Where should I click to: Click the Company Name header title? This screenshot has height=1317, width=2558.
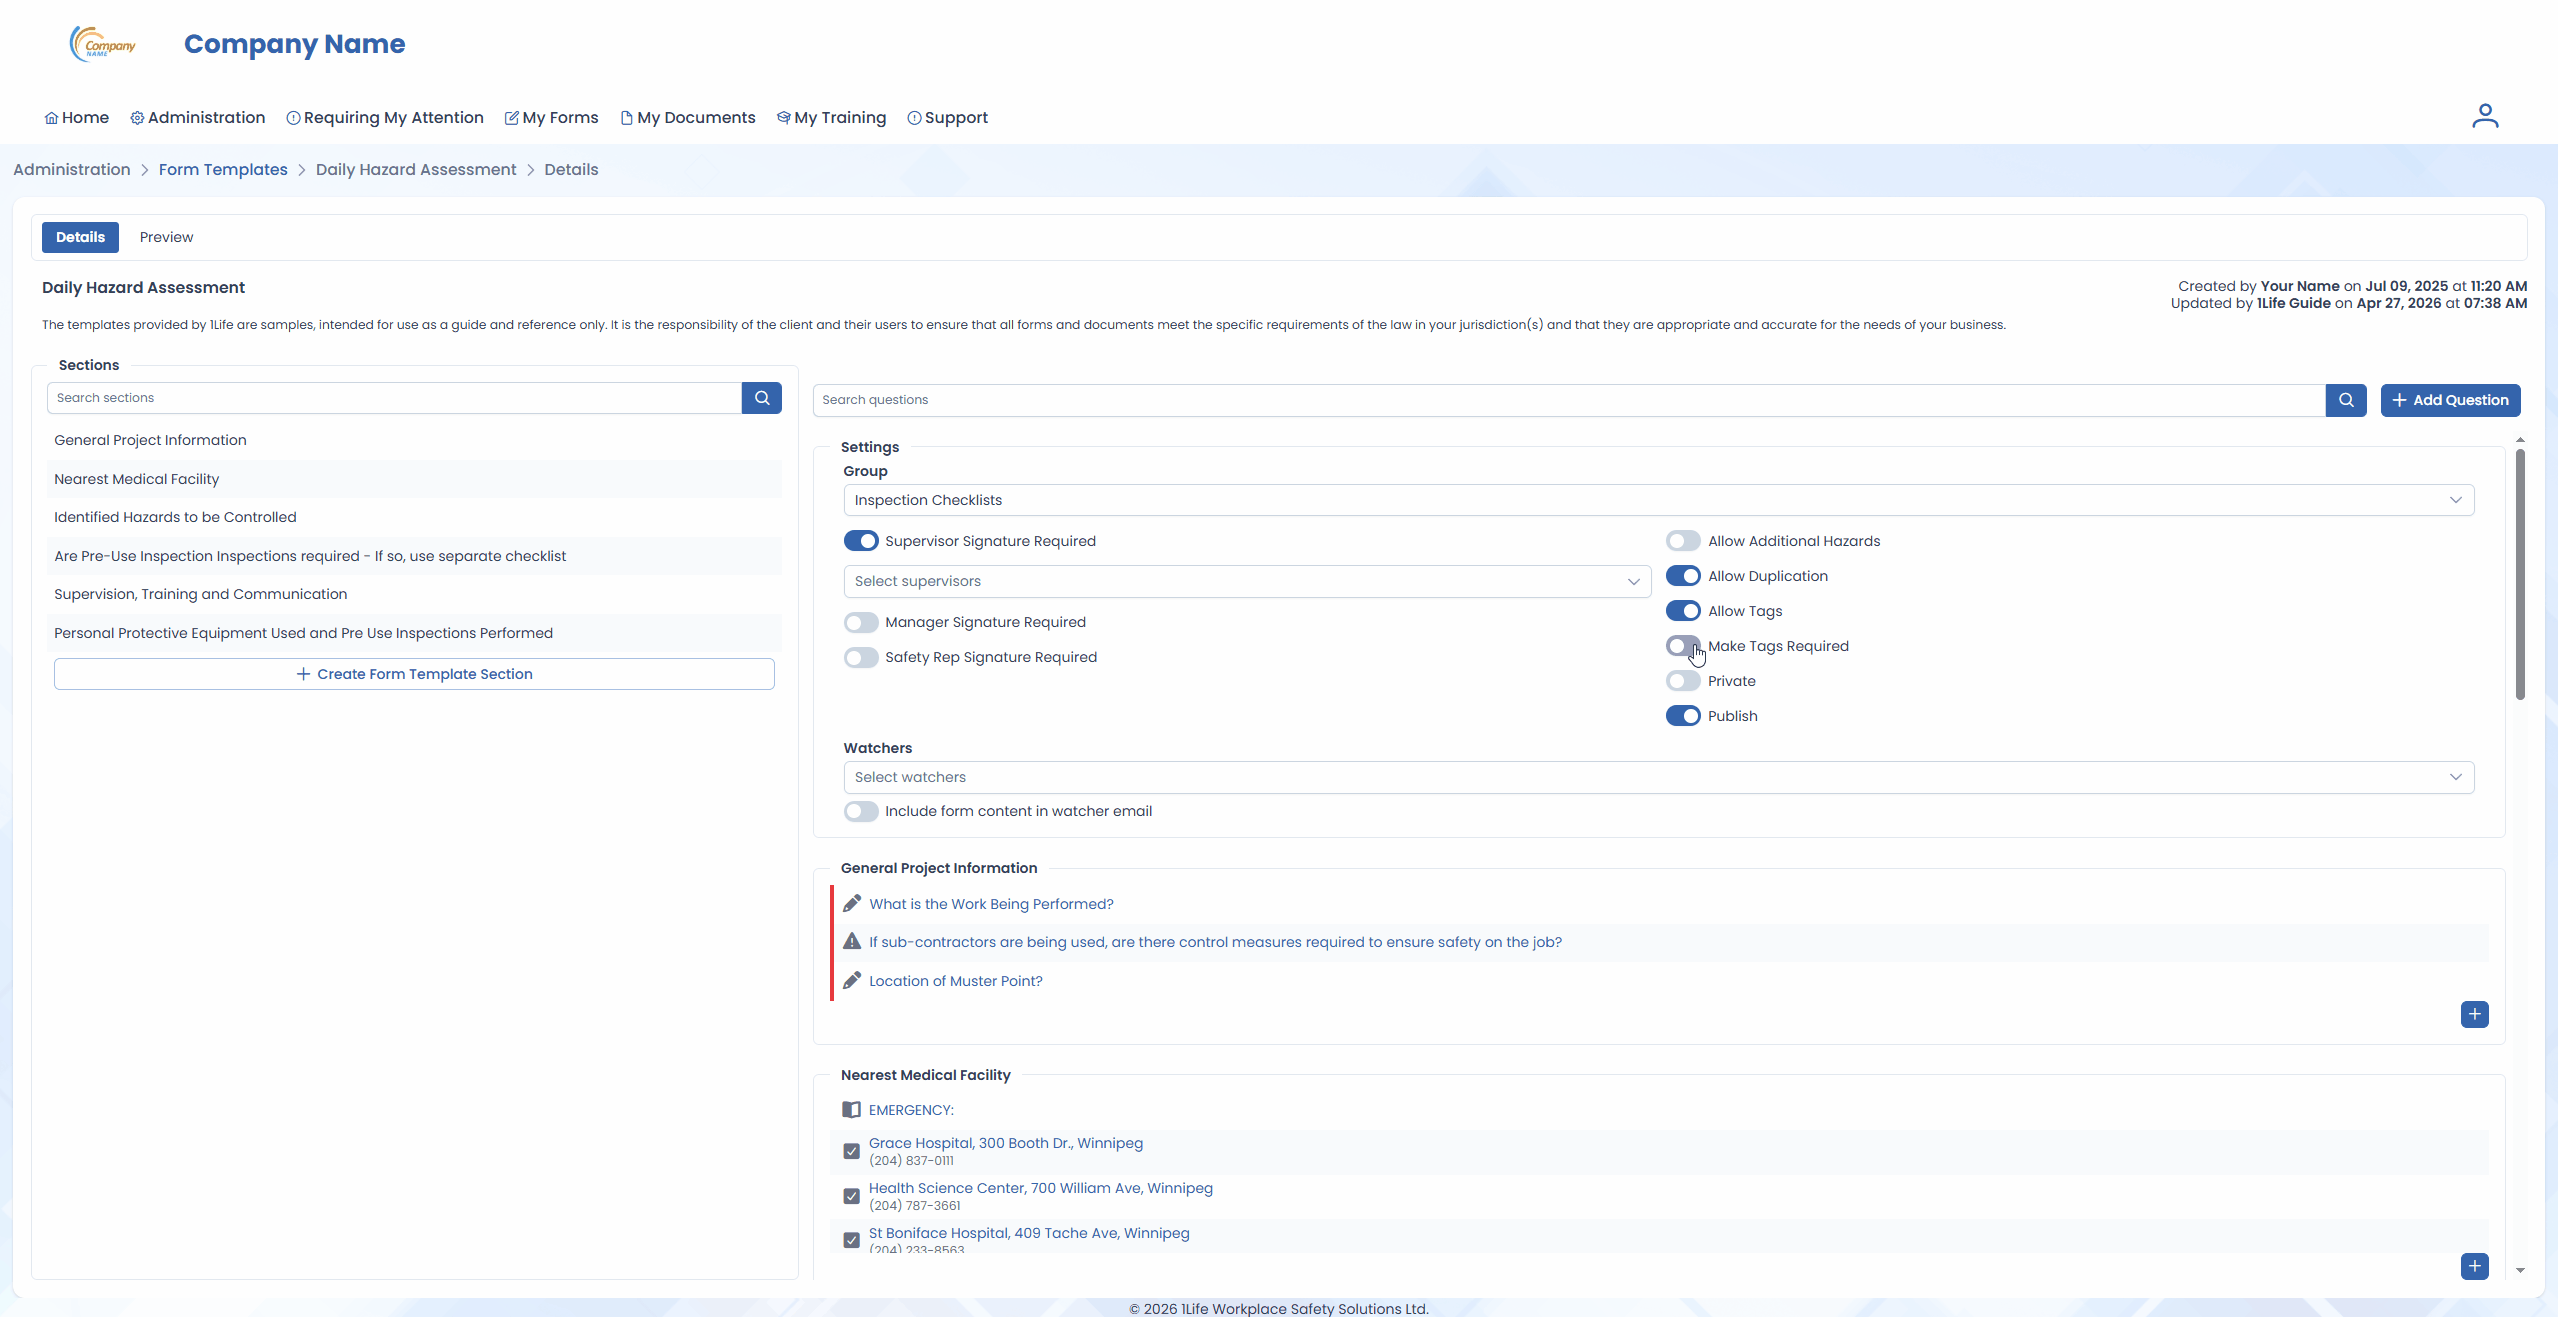[x=294, y=44]
